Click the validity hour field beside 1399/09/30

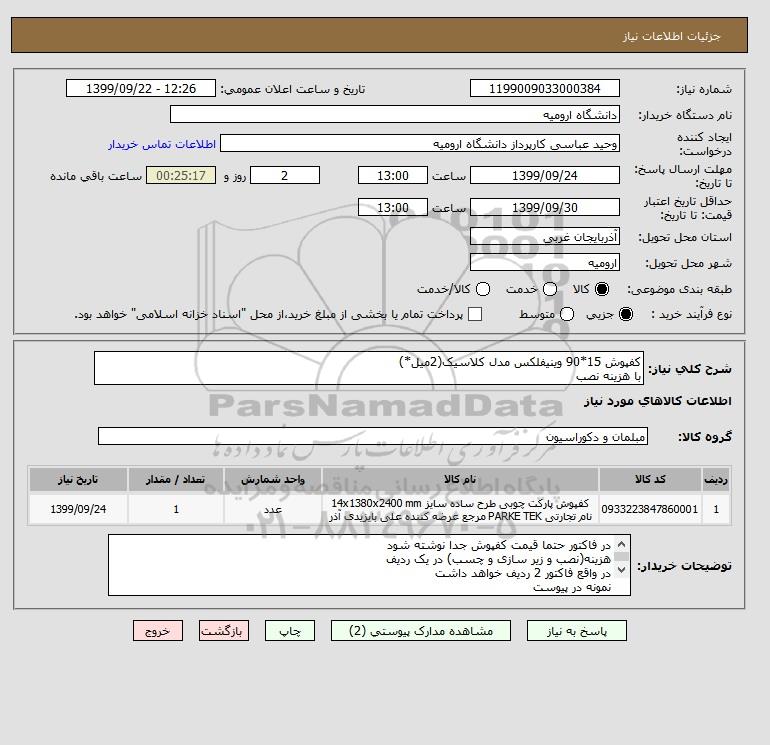pos(393,207)
